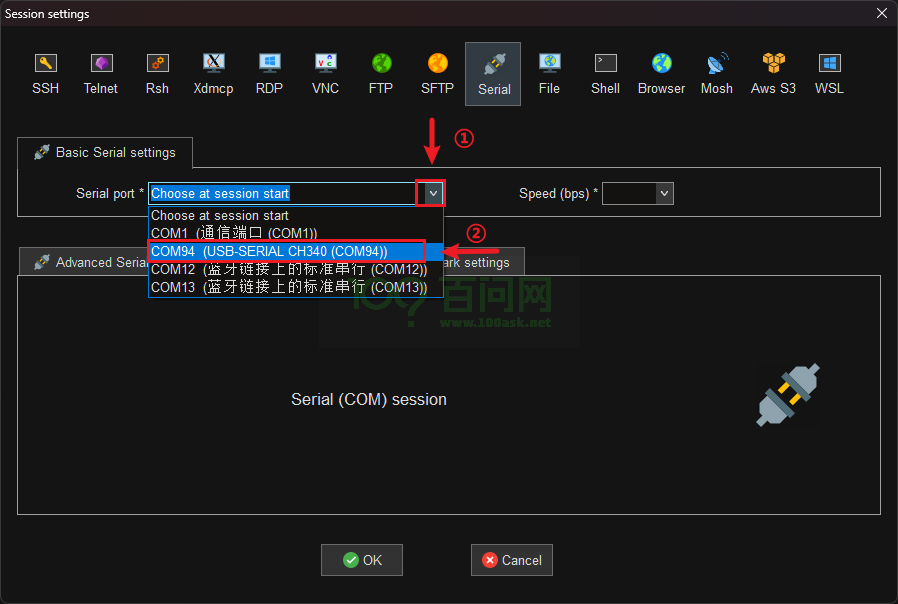Confirm with the OK button
Screen dimensions: 898x604
tap(362, 560)
